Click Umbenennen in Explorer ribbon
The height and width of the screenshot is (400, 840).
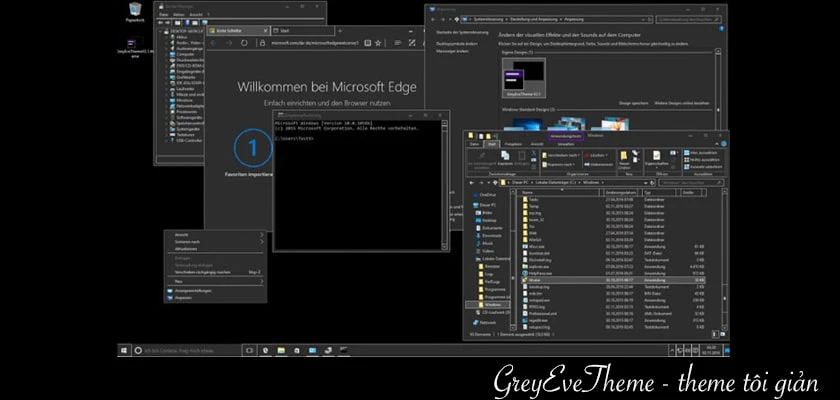pyautogui.click(x=598, y=164)
